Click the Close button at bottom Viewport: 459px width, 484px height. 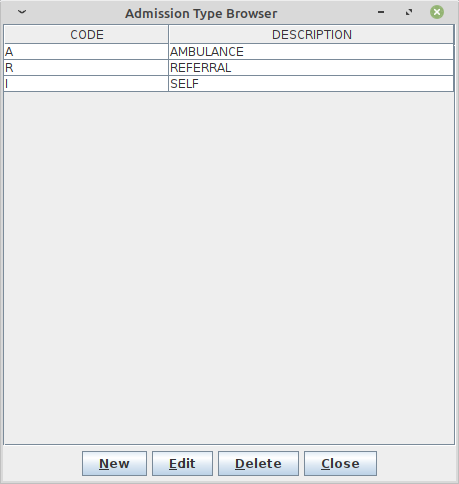(x=340, y=463)
